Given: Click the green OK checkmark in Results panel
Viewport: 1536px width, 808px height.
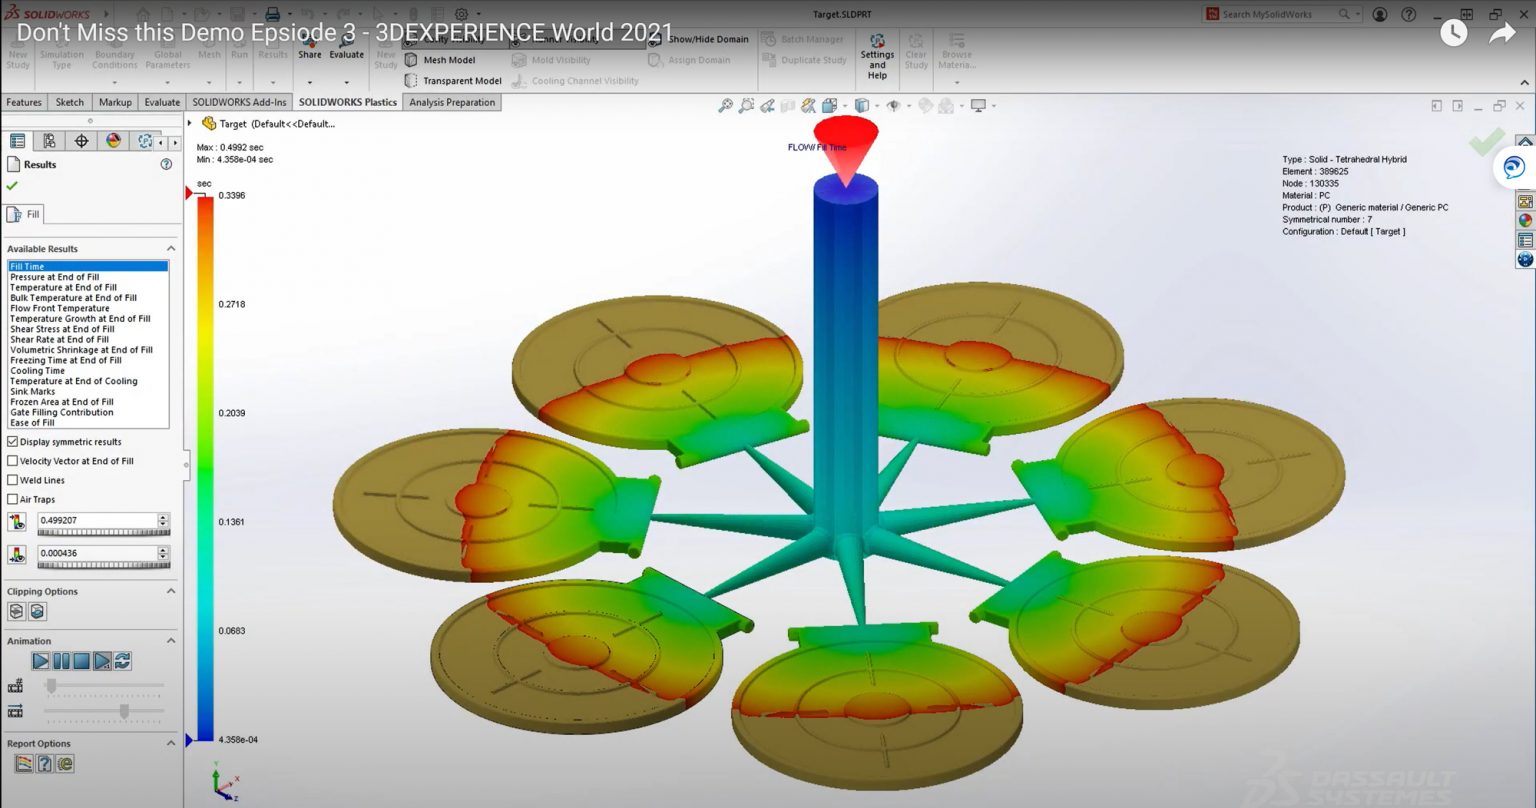Looking at the screenshot, I should [12, 186].
